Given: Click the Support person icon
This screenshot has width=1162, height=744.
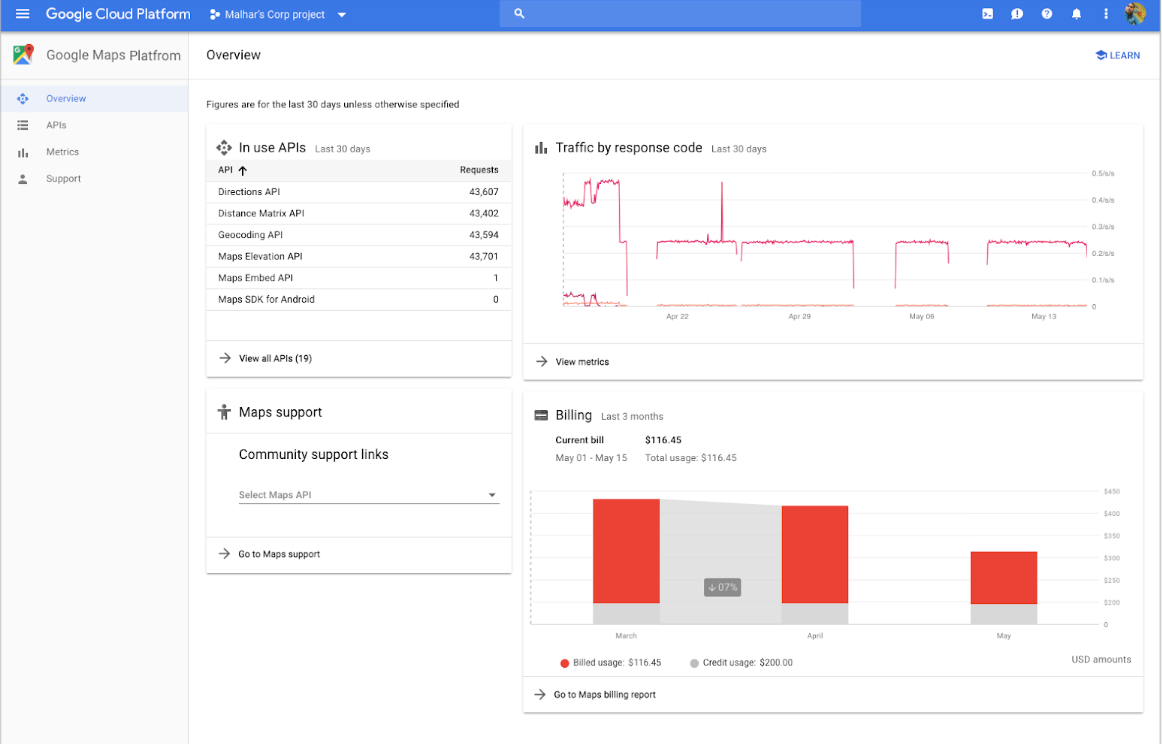Looking at the screenshot, I should 23,179.
